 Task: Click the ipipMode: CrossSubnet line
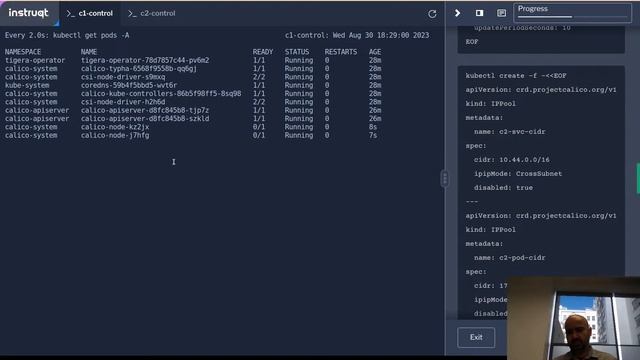pyautogui.click(x=518, y=173)
